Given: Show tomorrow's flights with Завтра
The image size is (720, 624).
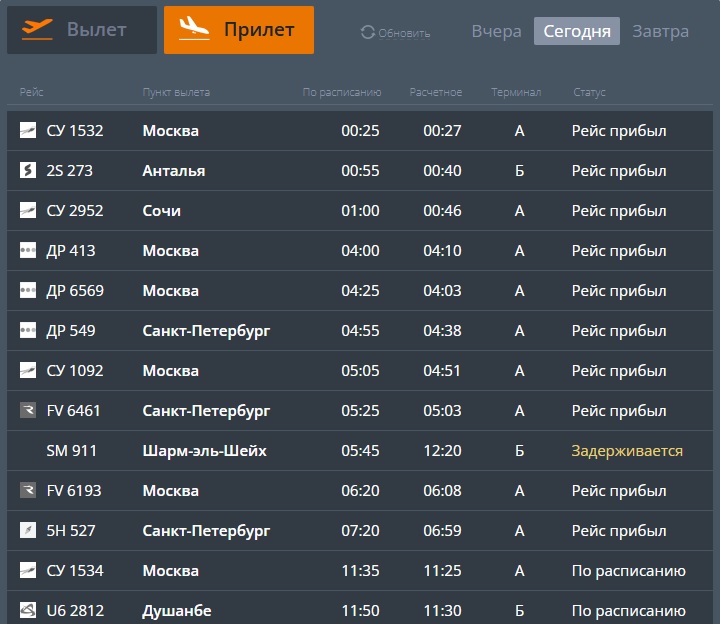Looking at the screenshot, I should click(660, 31).
